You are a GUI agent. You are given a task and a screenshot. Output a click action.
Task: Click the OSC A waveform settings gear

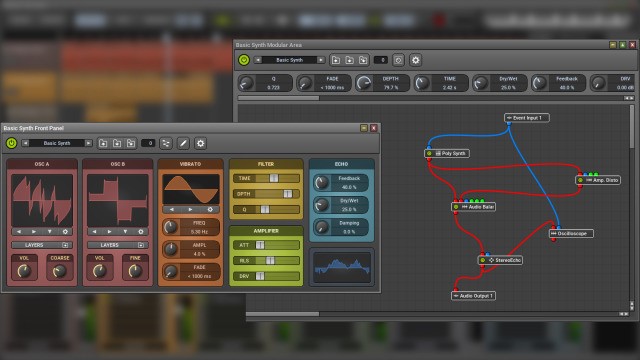click(65, 231)
